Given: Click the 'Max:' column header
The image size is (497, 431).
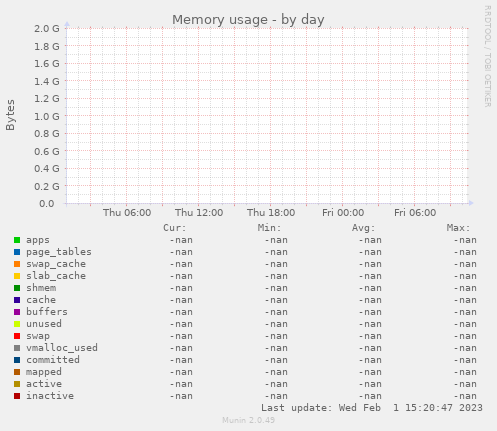Looking at the screenshot, I should [x=458, y=228].
